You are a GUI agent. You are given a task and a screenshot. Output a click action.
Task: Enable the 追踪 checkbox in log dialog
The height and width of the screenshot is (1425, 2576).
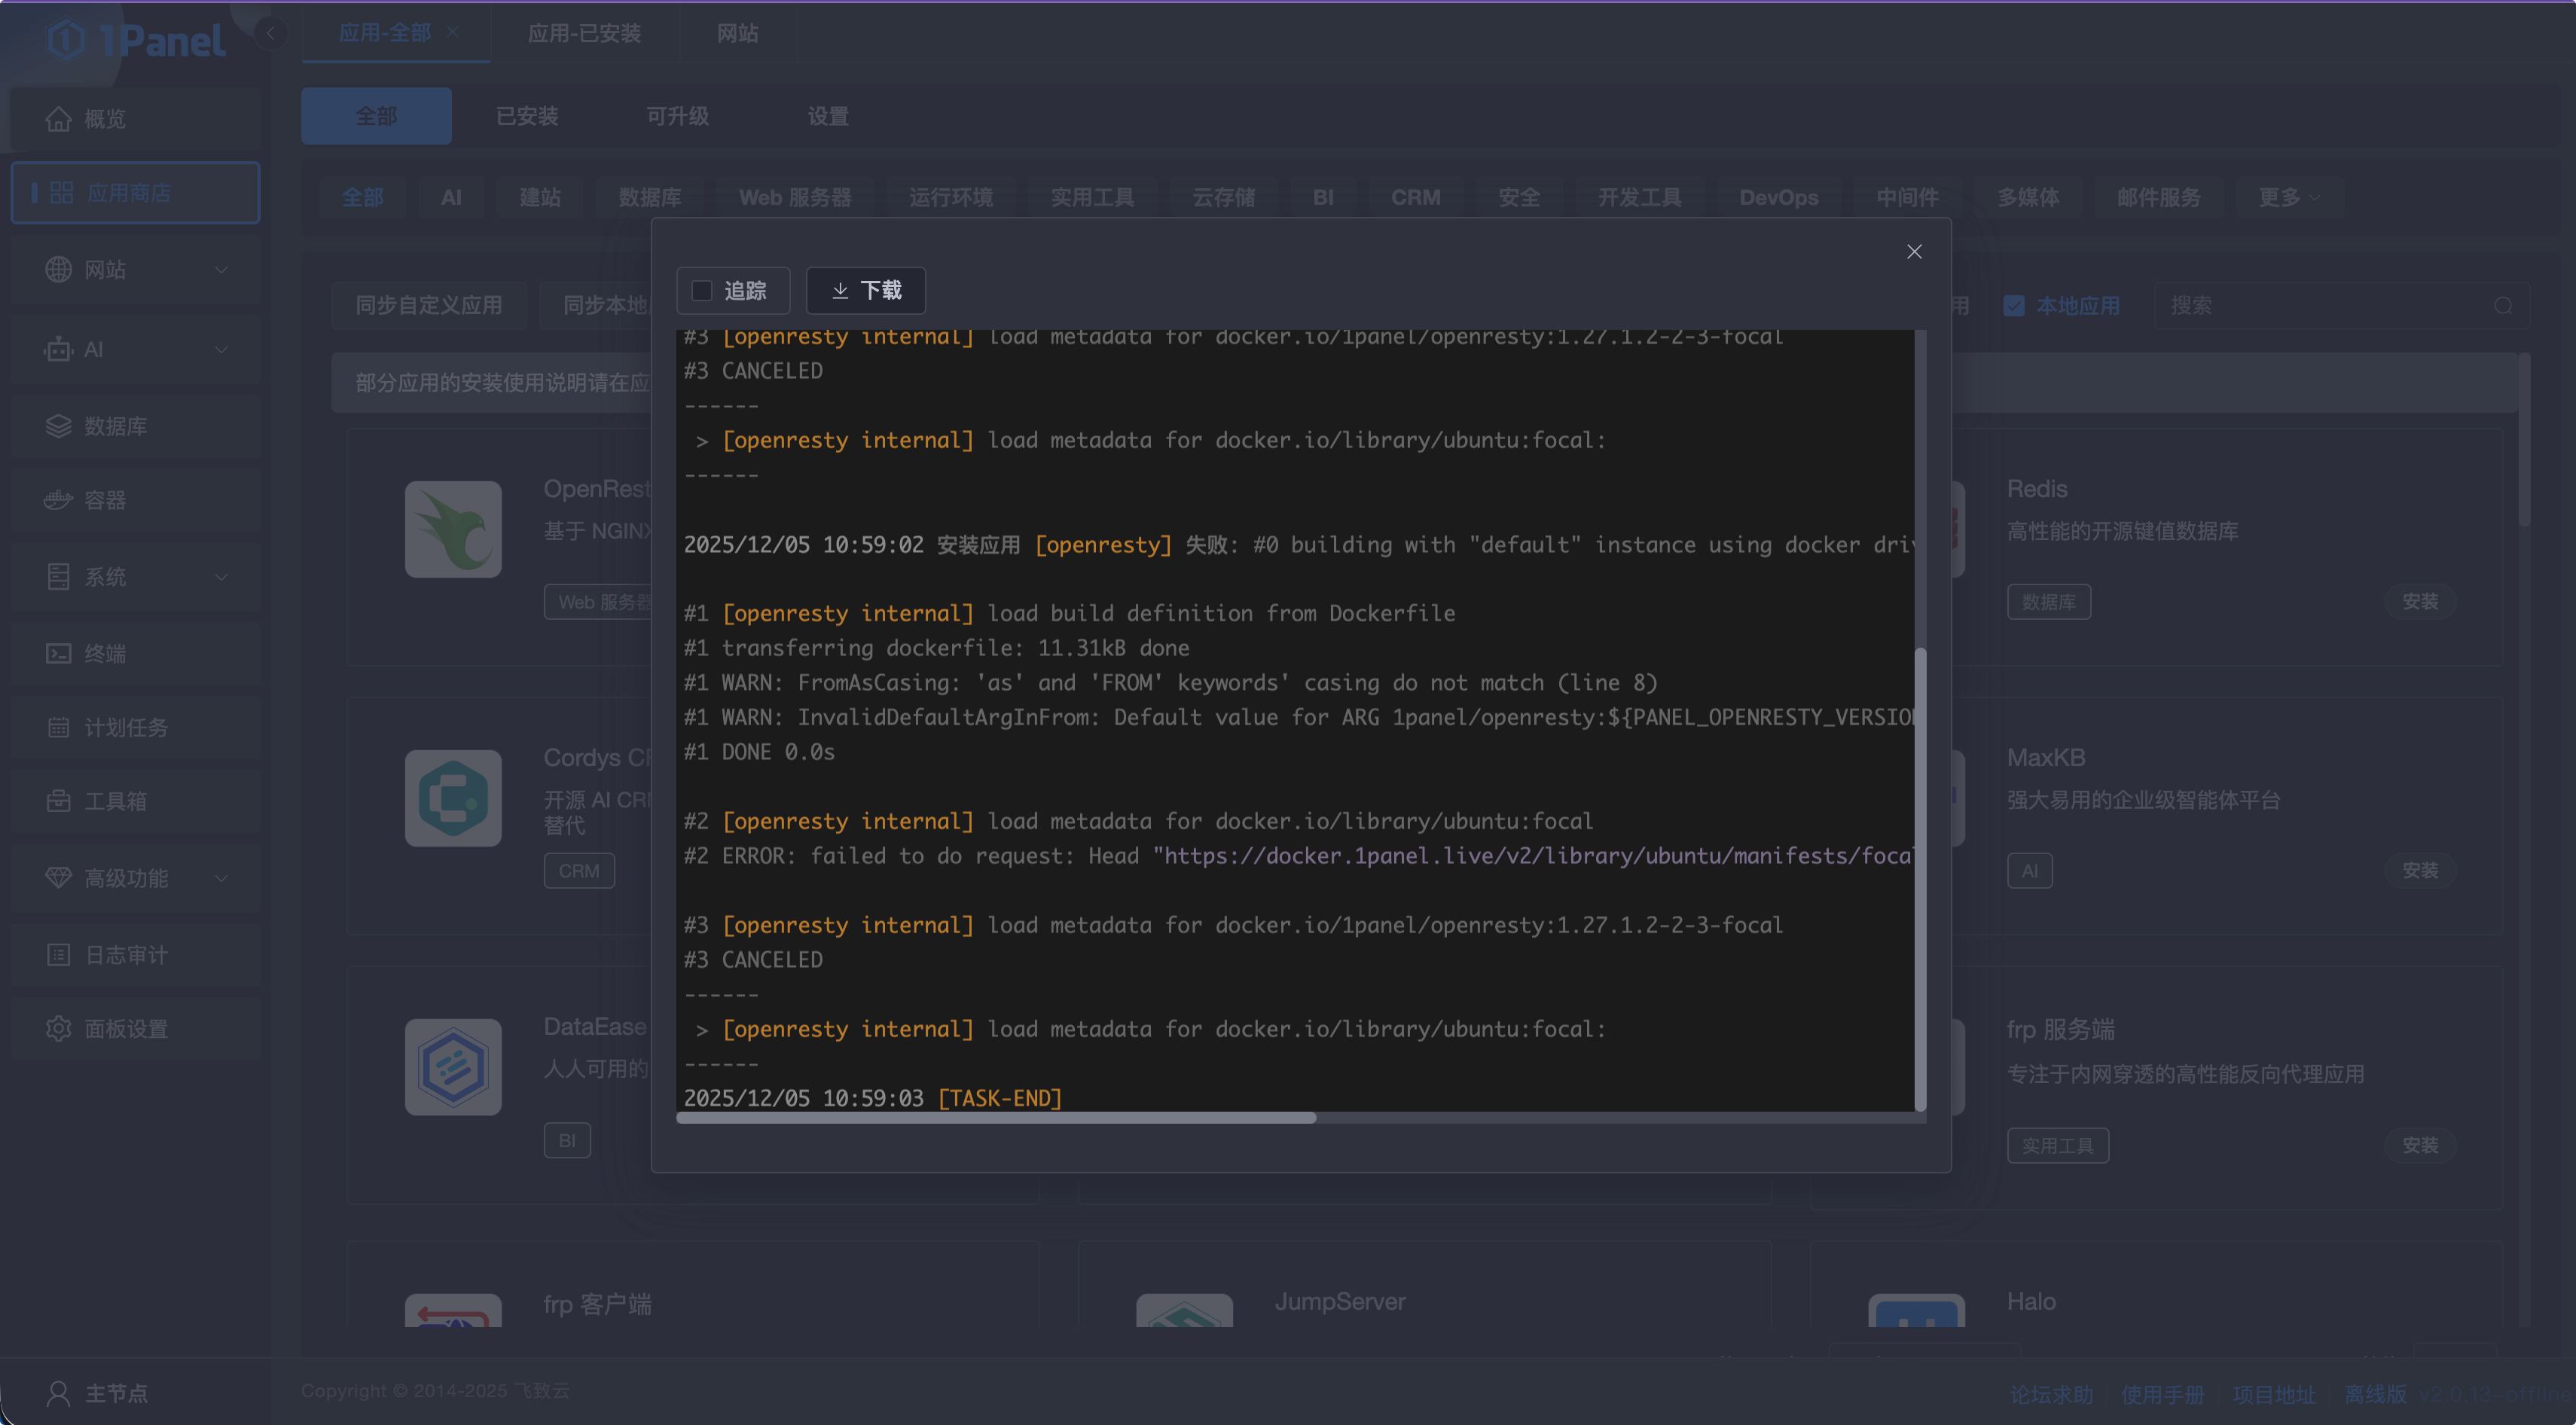[x=702, y=291]
